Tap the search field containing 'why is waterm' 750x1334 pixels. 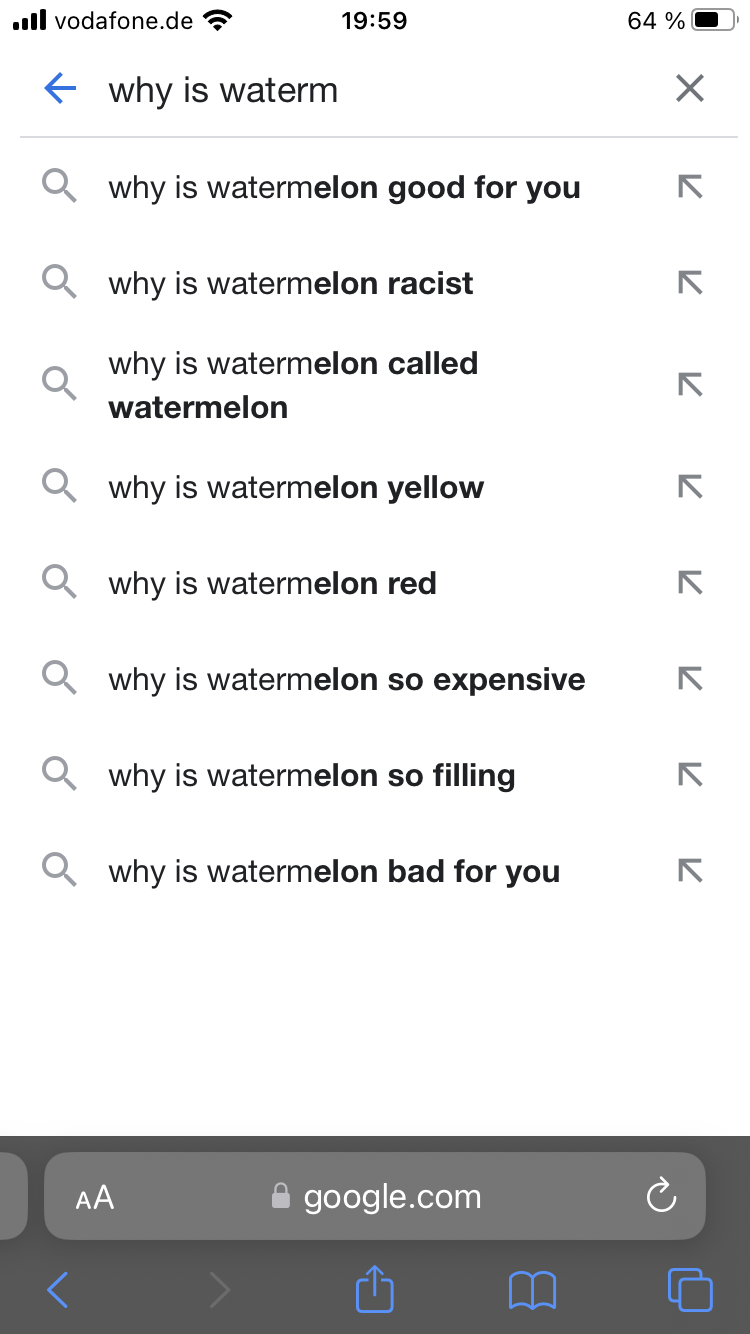(x=375, y=90)
